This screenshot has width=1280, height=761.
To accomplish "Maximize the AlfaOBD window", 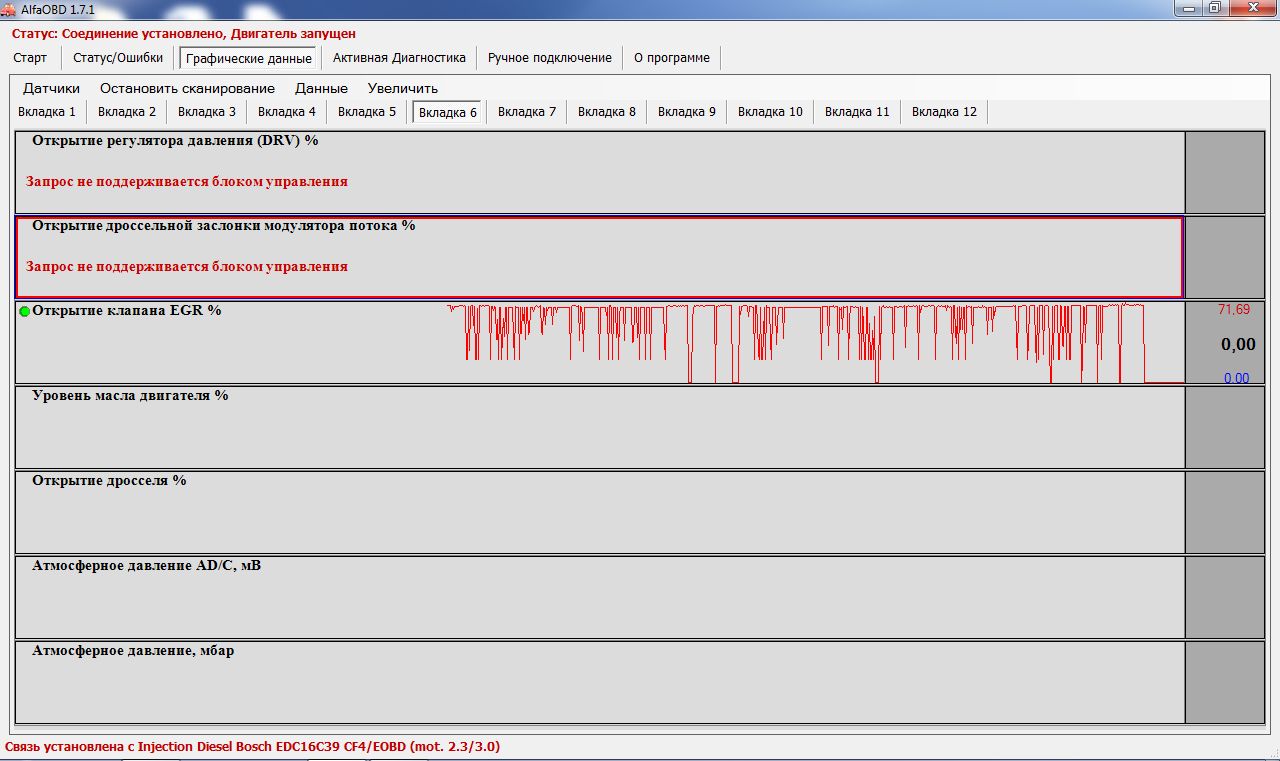I will [1214, 7].
